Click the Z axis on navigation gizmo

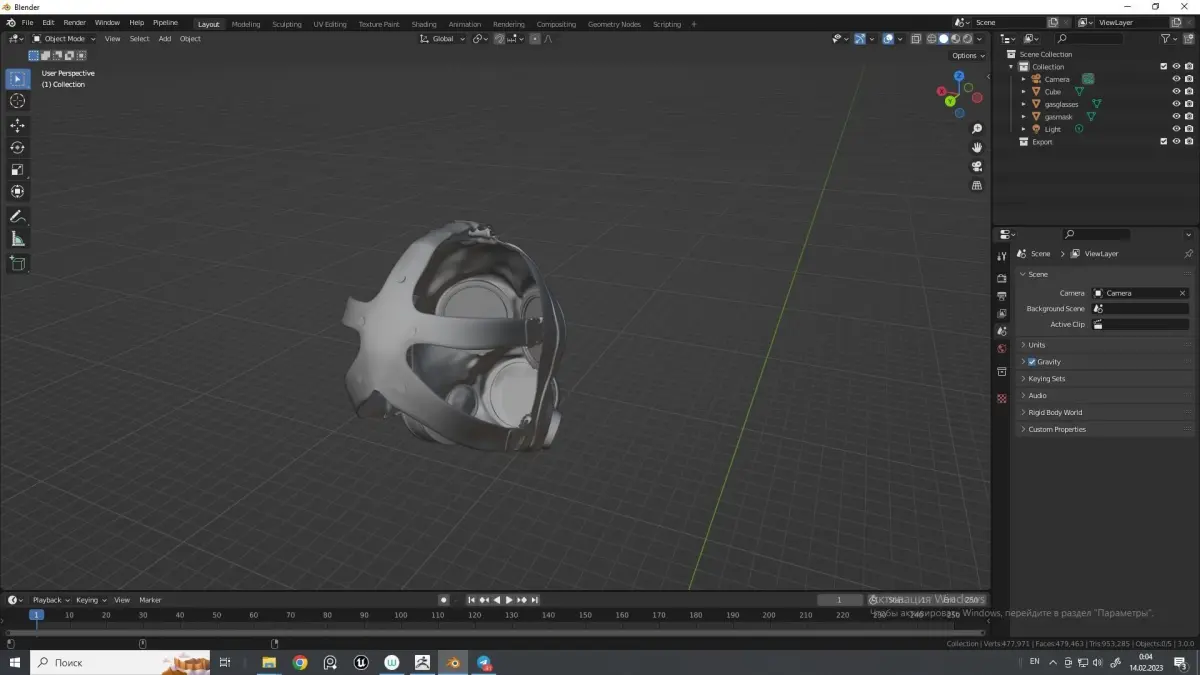tap(958, 76)
